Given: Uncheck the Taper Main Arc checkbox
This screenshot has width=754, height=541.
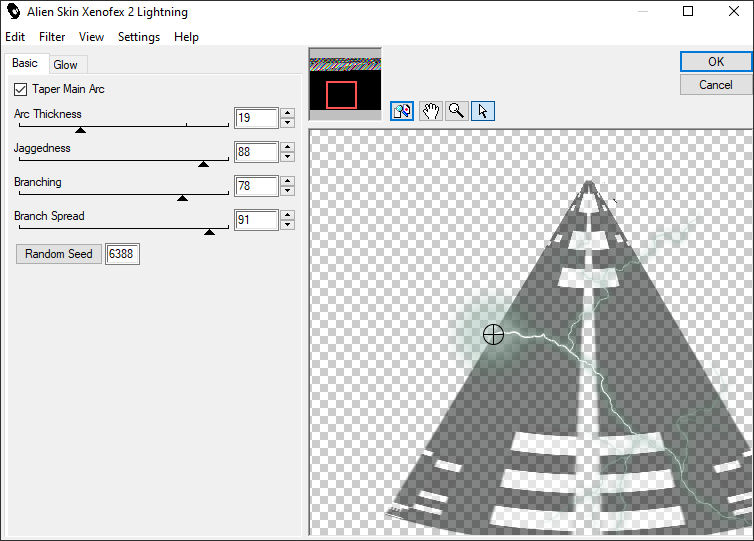Looking at the screenshot, I should coord(20,89).
